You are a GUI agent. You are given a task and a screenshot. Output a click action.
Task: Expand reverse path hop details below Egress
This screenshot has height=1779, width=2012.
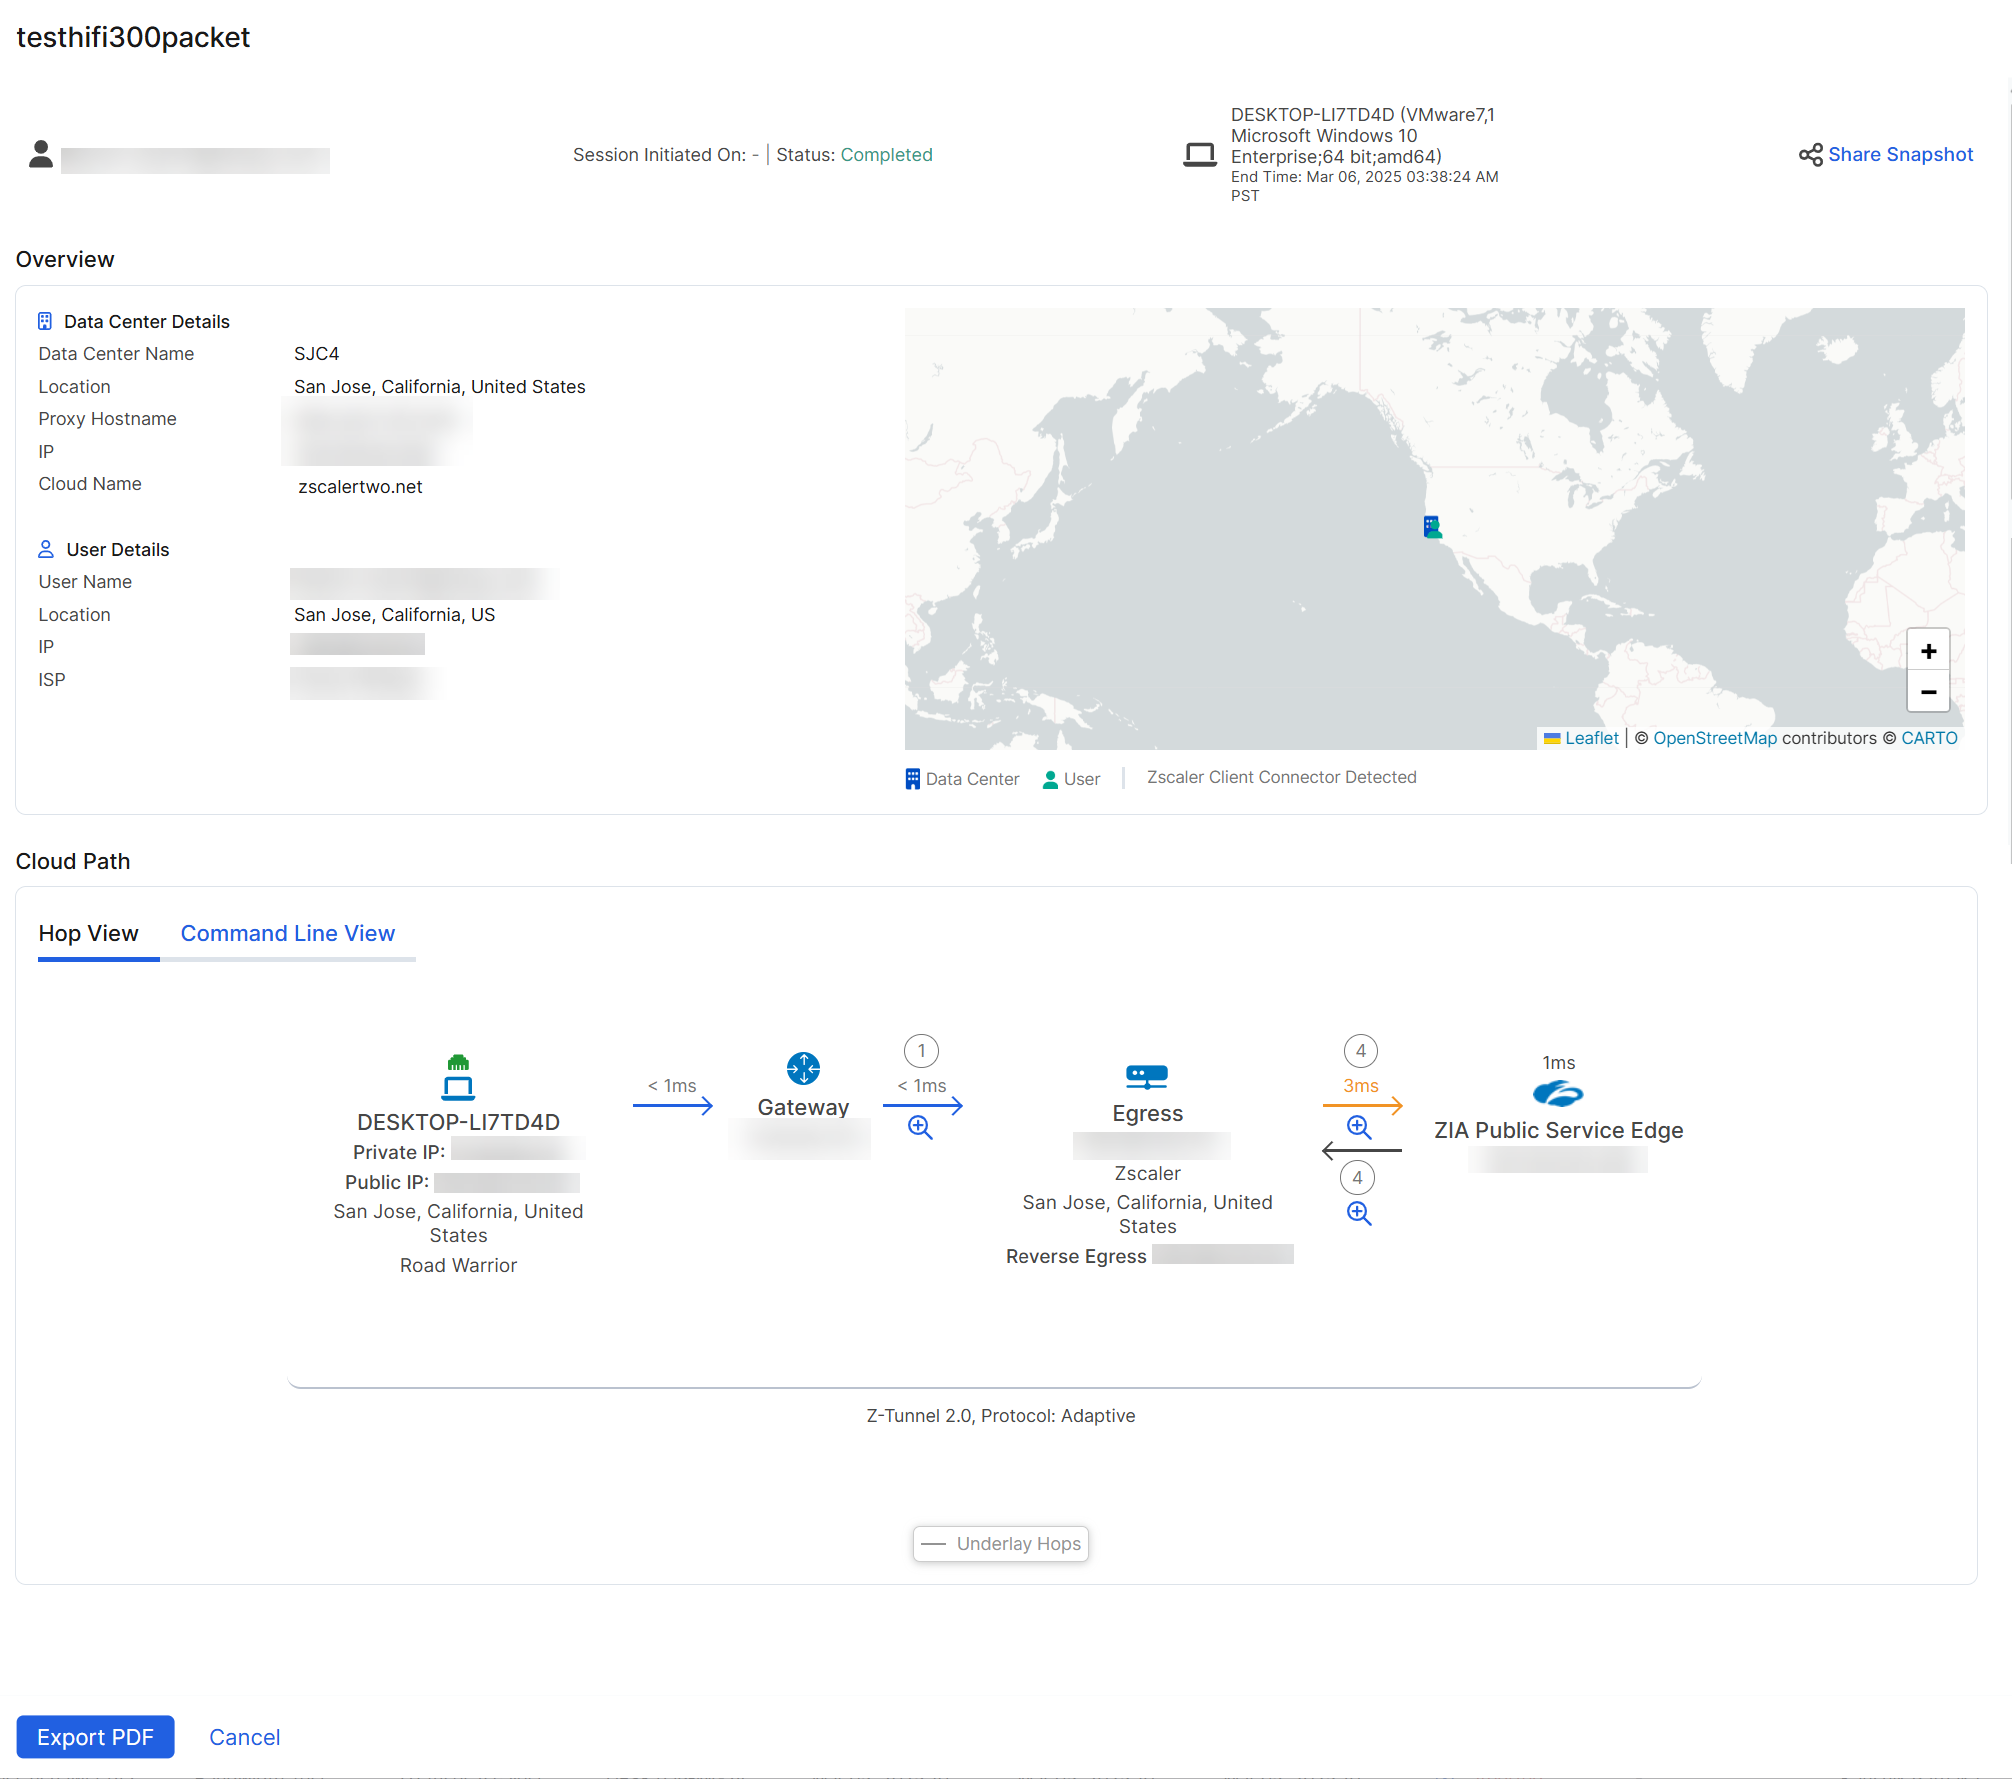coord(1358,1213)
